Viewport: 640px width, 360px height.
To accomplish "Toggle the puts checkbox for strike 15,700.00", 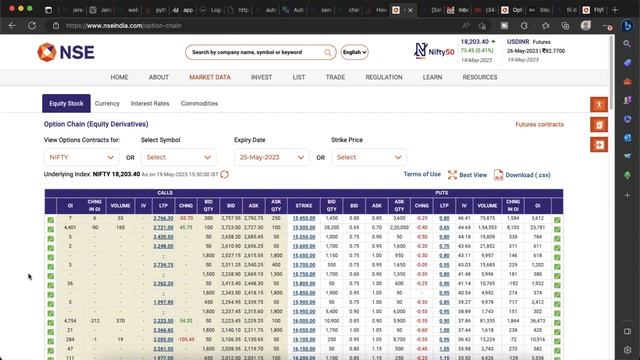I will (557, 267).
